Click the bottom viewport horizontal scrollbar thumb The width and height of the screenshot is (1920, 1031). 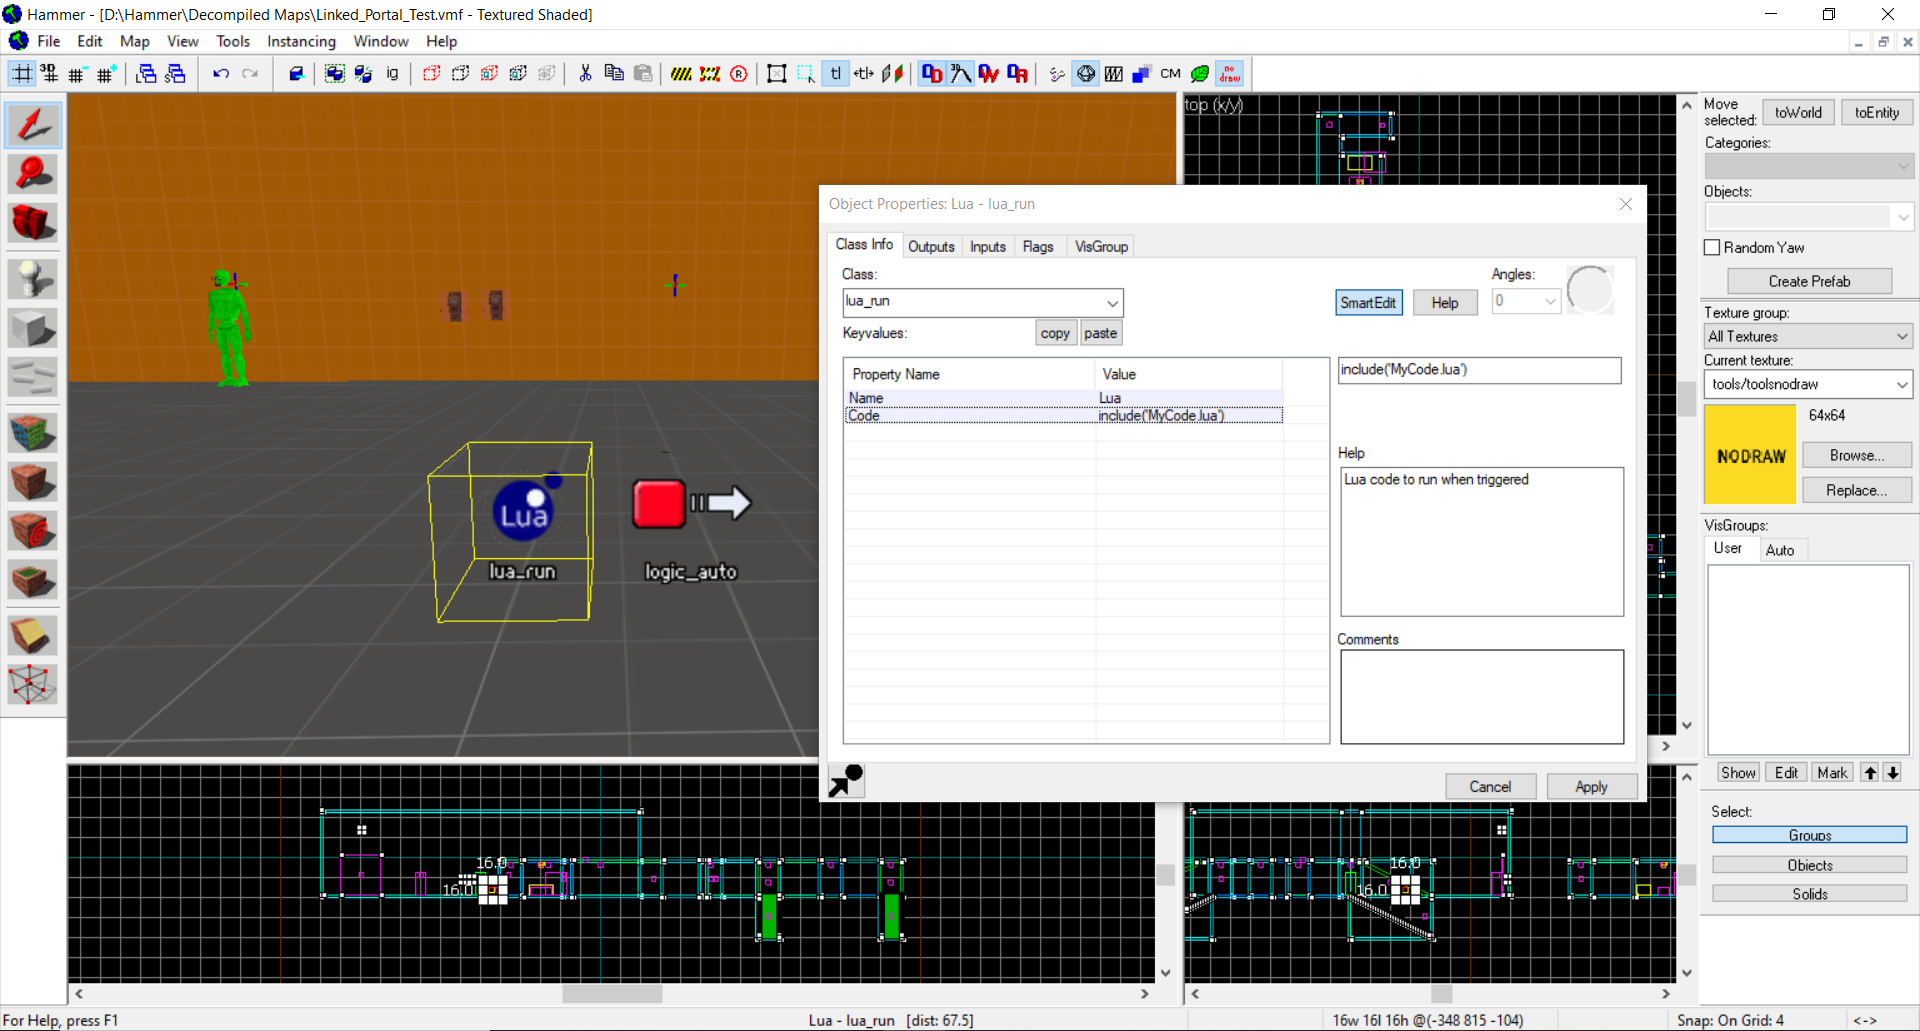point(612,994)
